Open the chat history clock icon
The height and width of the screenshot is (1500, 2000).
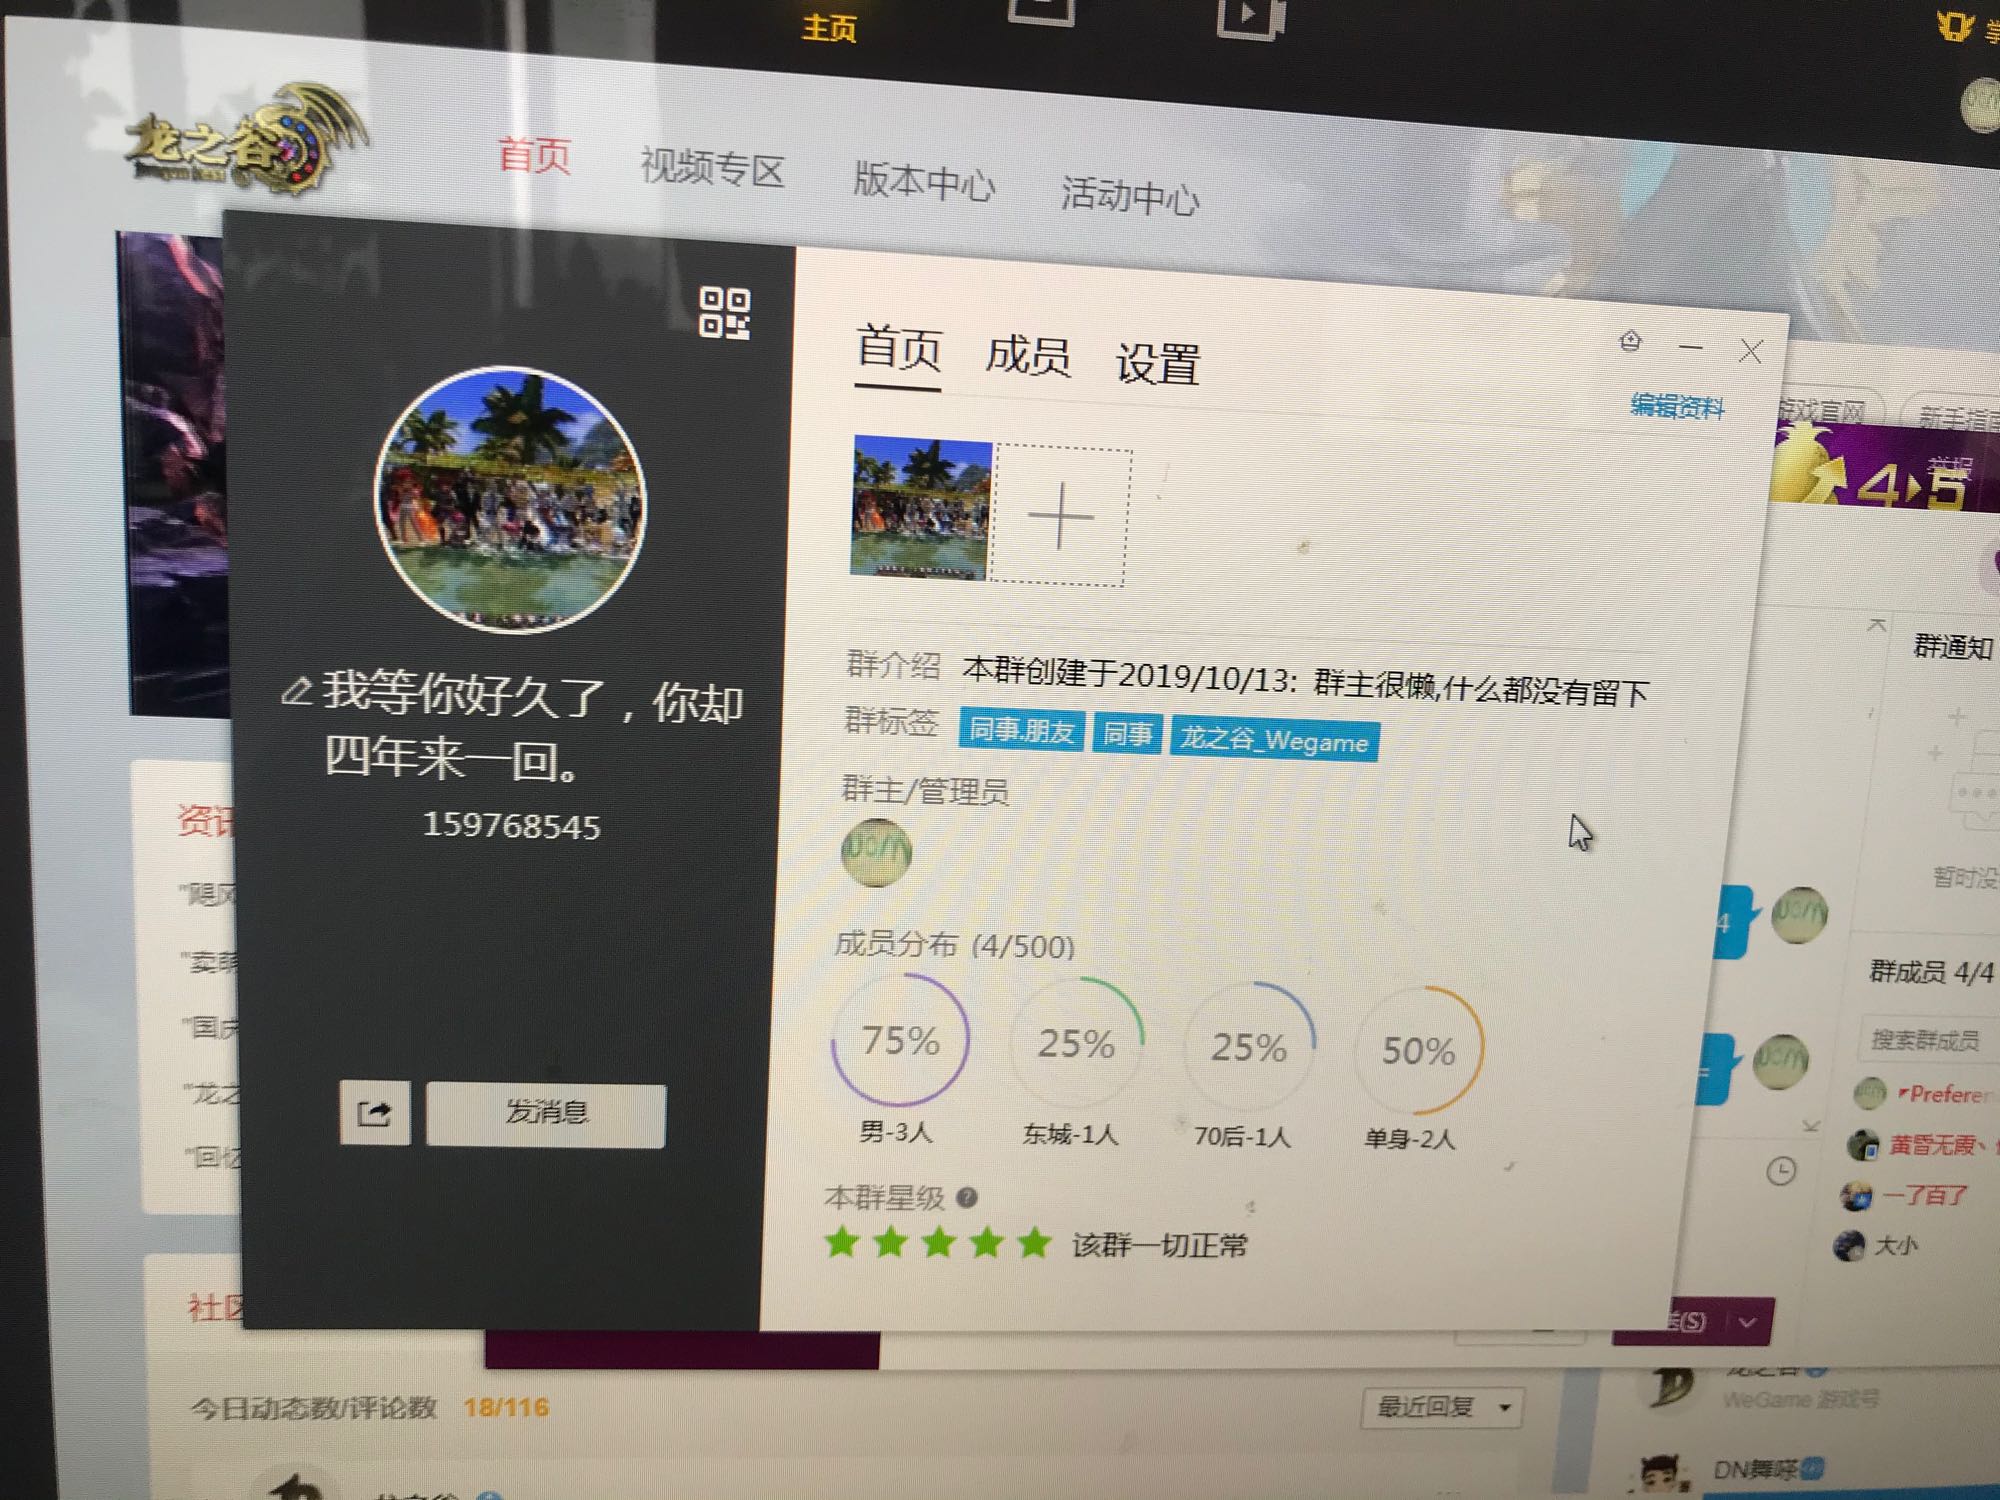pos(1781,1171)
